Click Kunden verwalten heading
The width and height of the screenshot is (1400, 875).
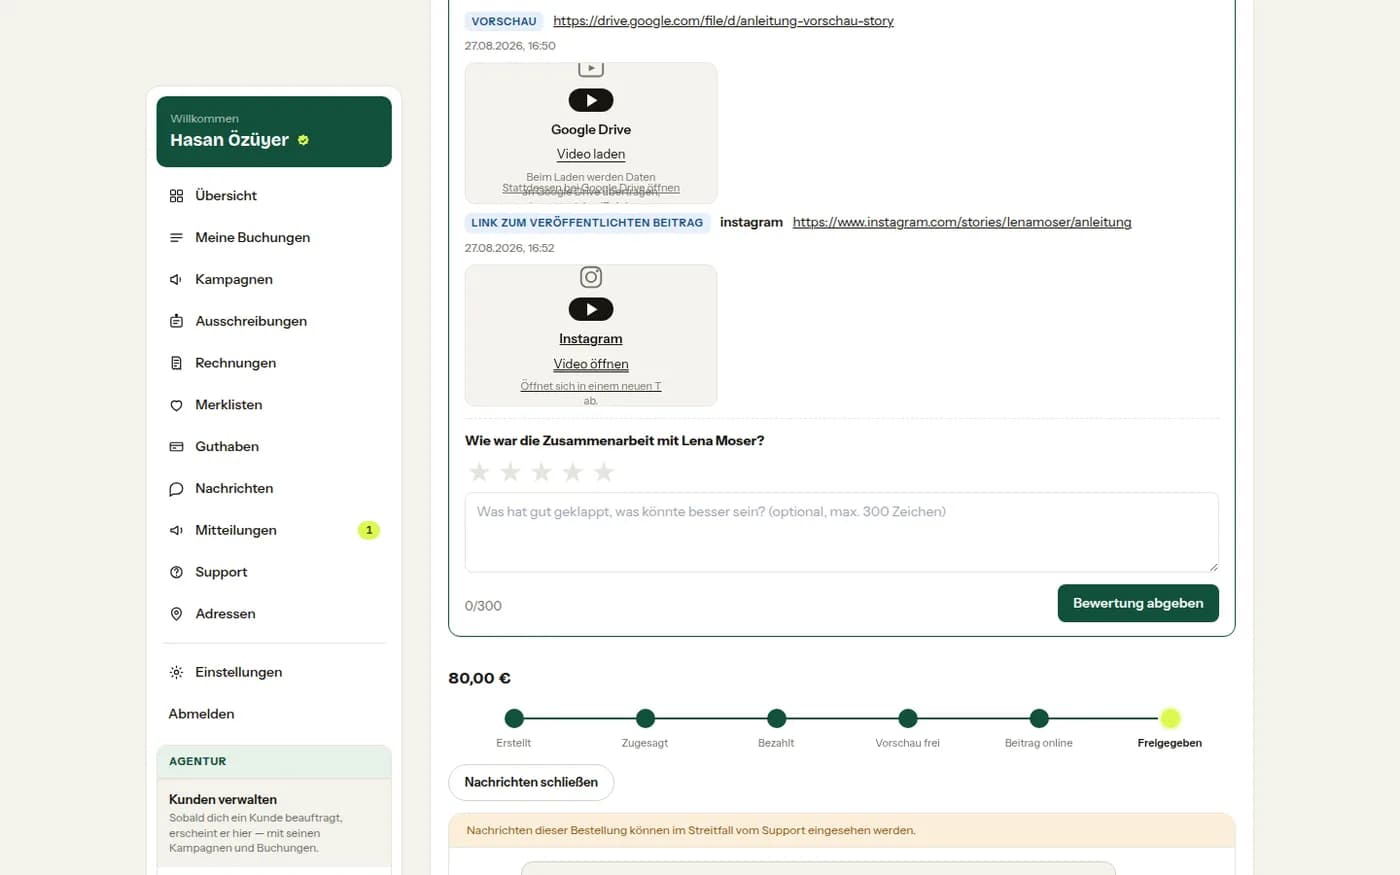223,799
